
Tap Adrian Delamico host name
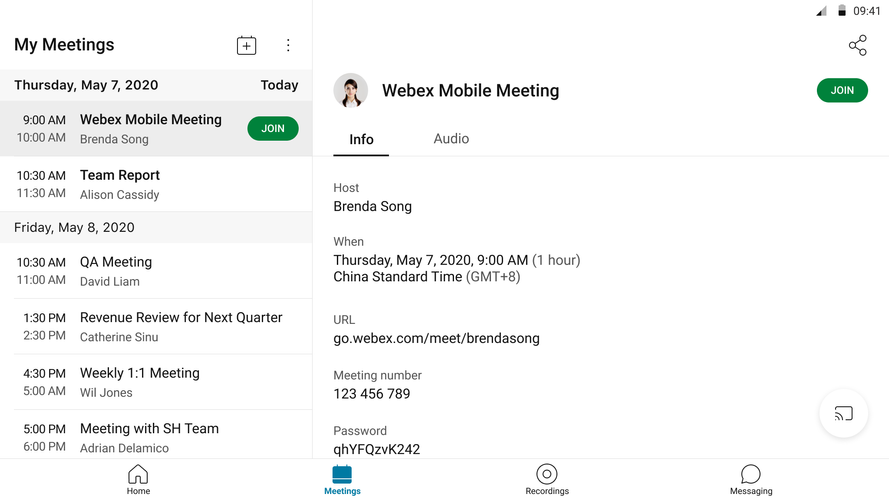(124, 448)
